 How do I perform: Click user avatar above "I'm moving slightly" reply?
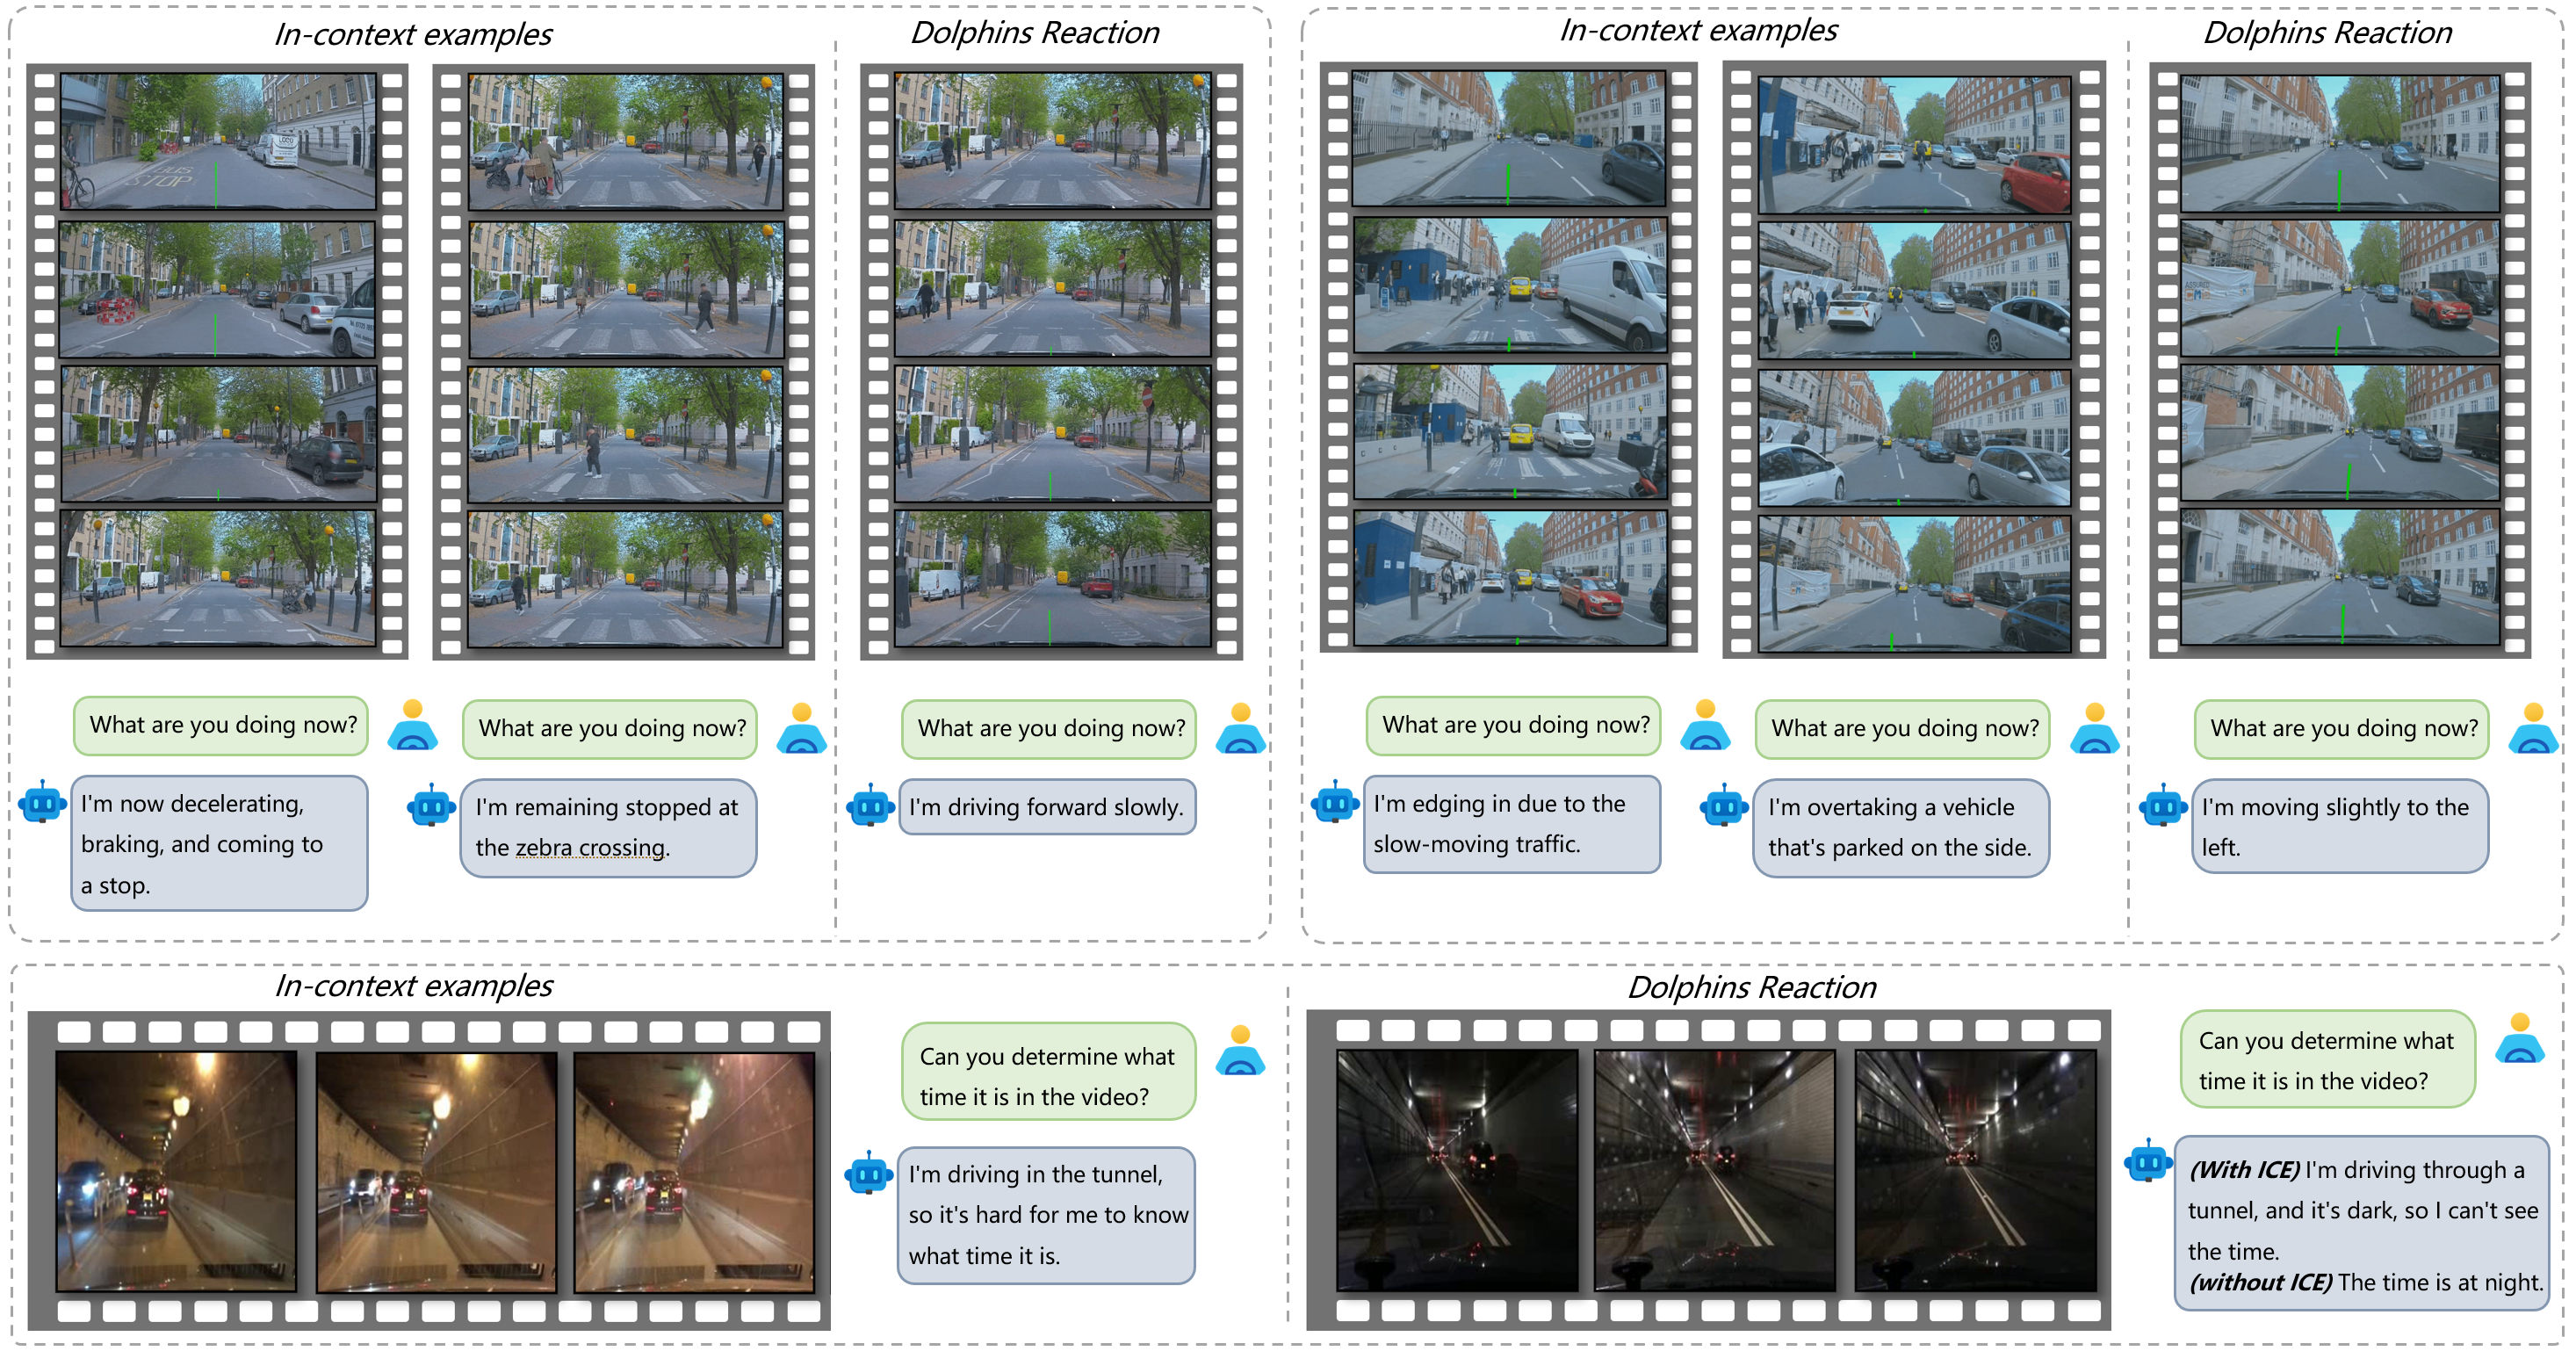click(x=2532, y=729)
